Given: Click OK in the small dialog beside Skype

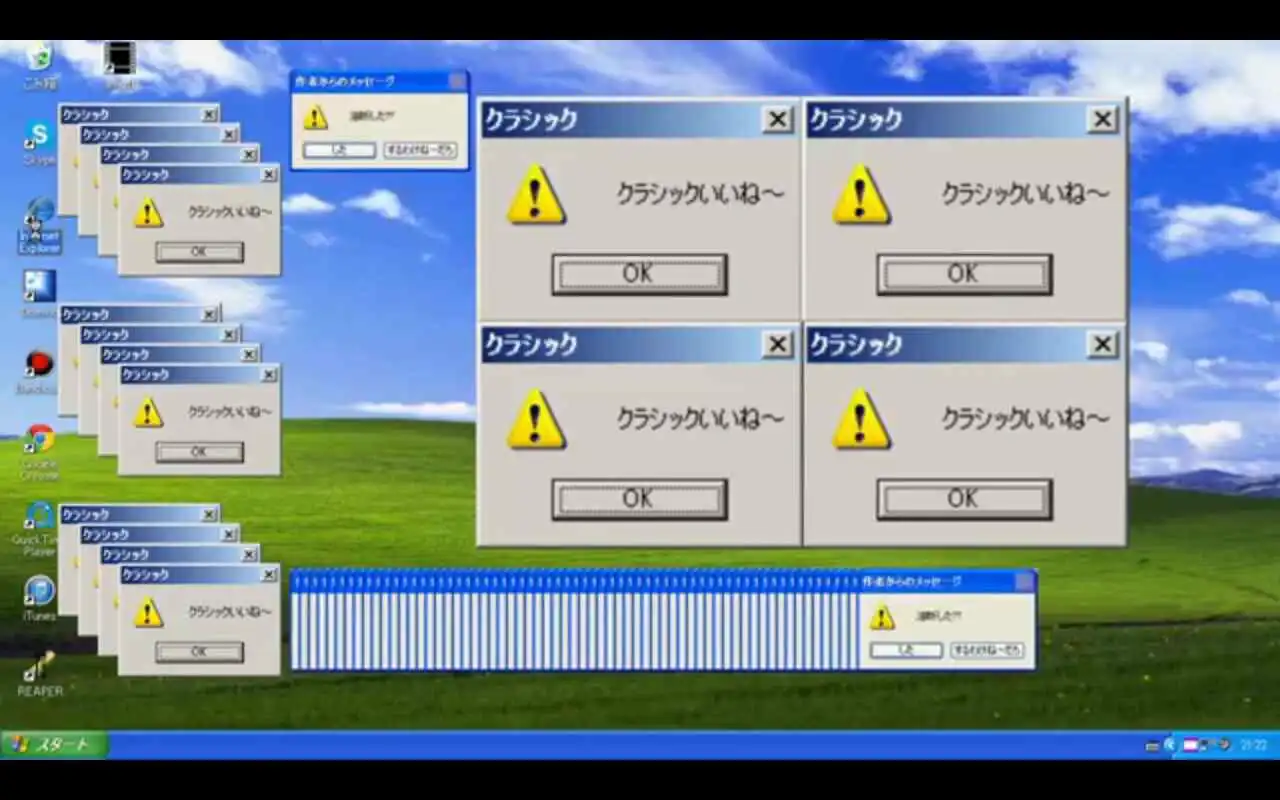Looking at the screenshot, I should (199, 252).
